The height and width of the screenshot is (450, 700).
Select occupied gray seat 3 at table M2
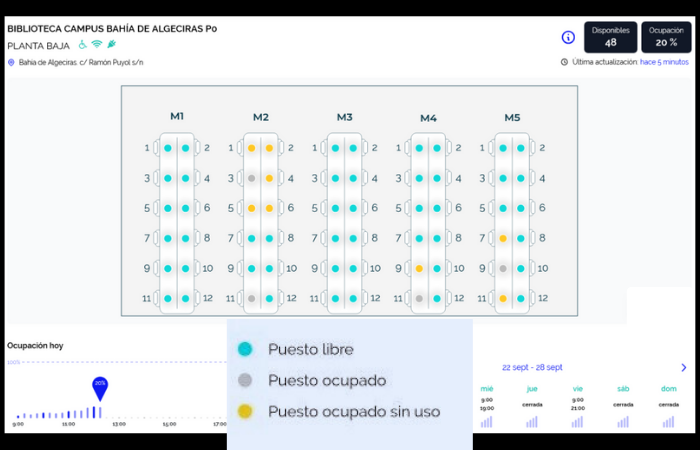(252, 178)
